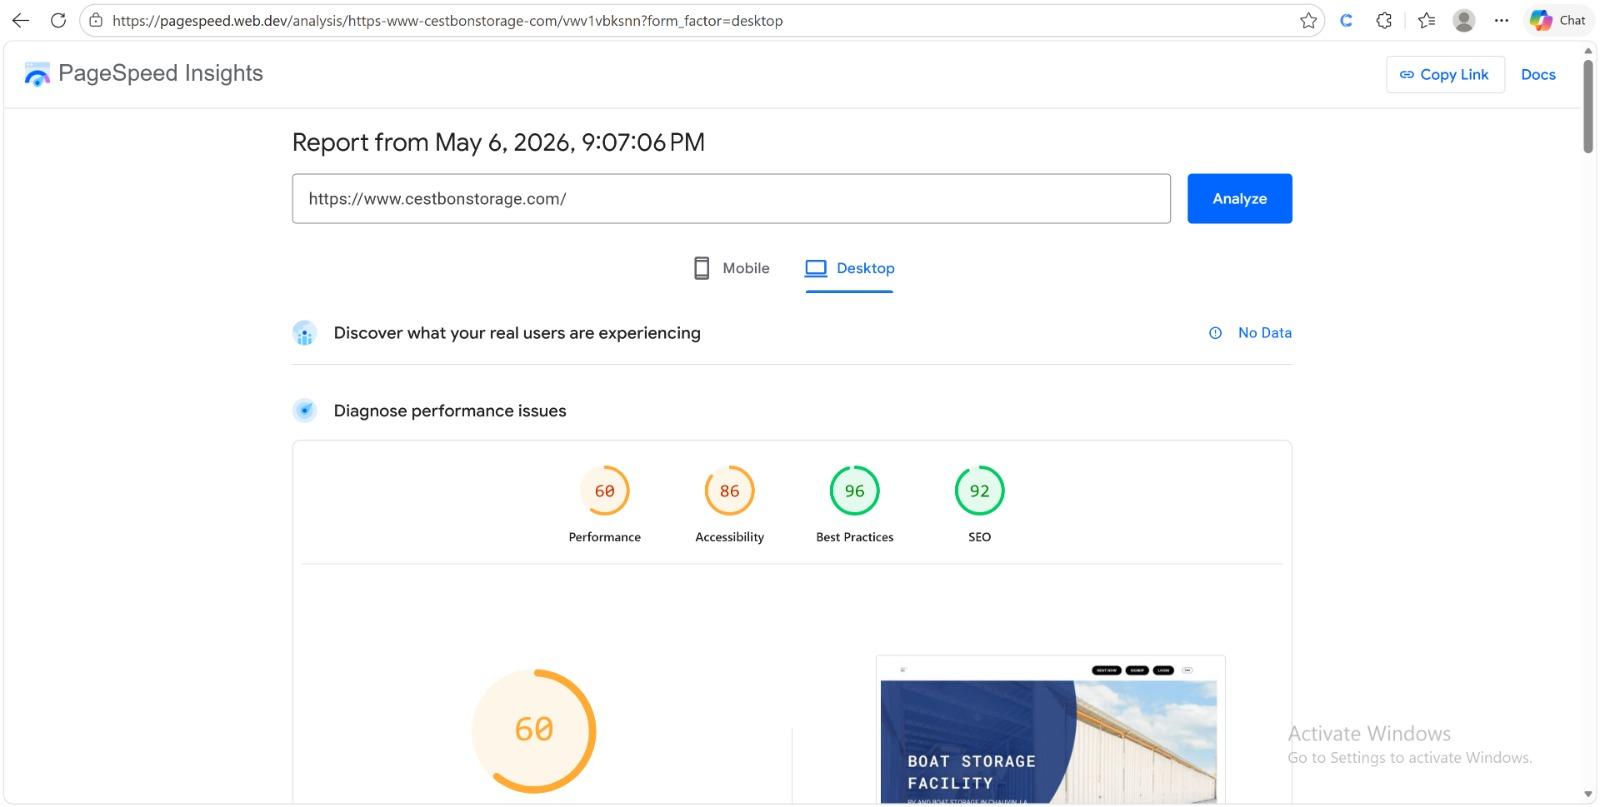
Task: Go back using browser back arrow
Action: point(20,20)
